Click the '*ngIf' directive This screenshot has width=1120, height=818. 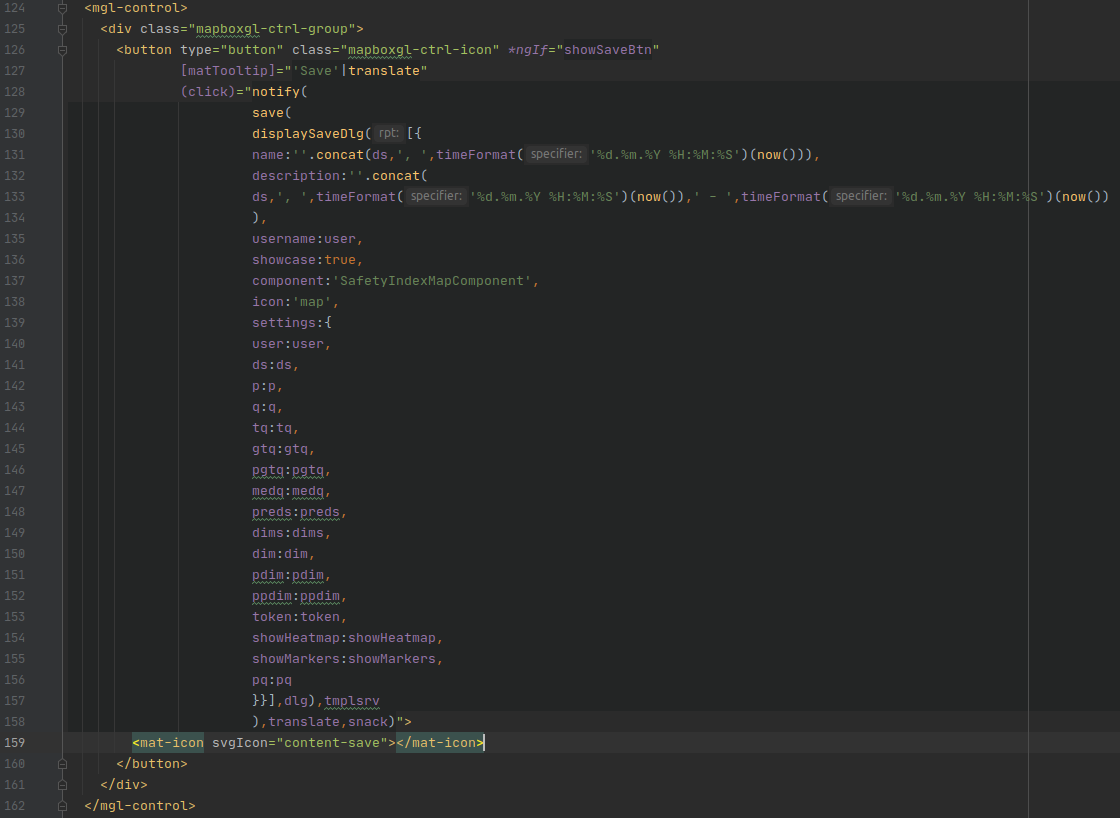click(528, 50)
